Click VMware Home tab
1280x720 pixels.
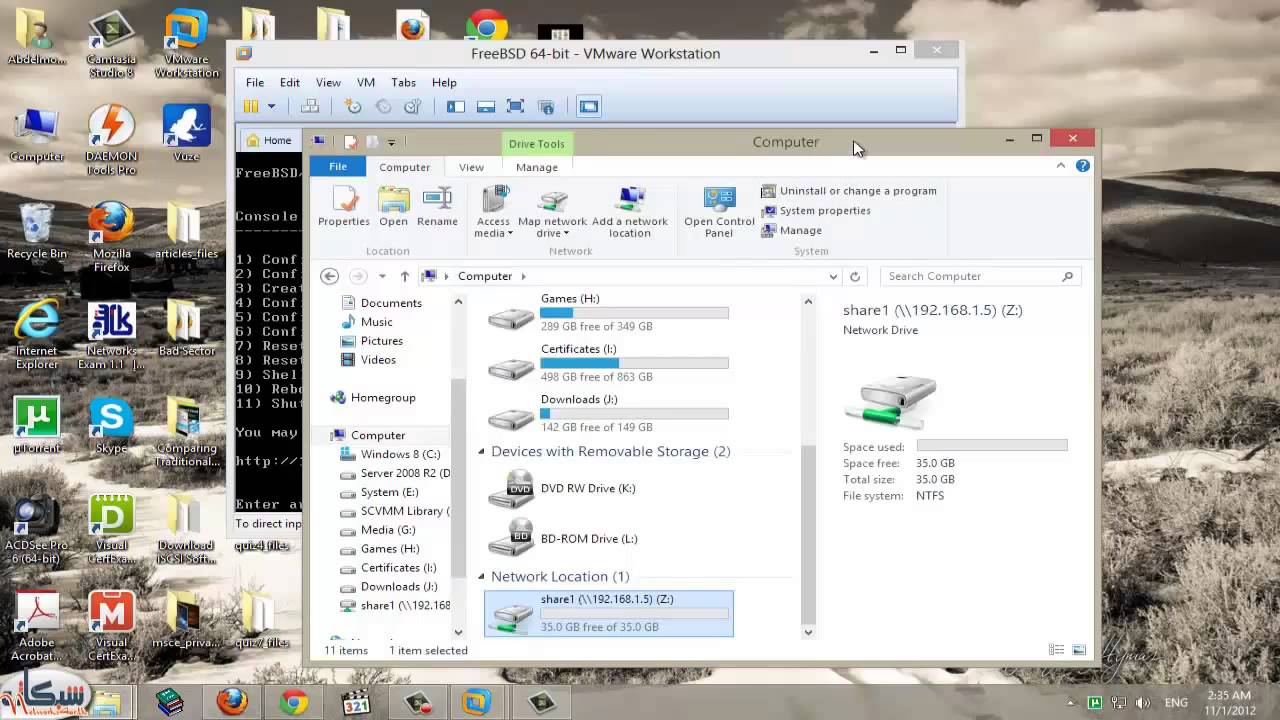click(x=269, y=141)
